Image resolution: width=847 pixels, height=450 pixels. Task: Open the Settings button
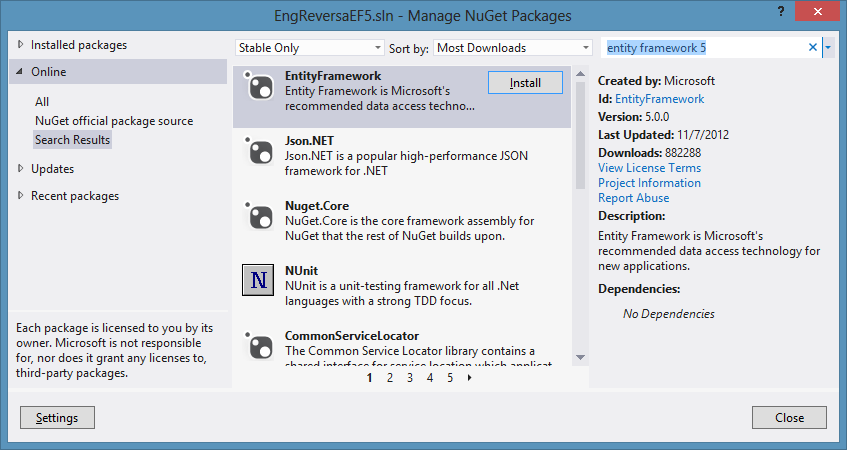coord(57,418)
